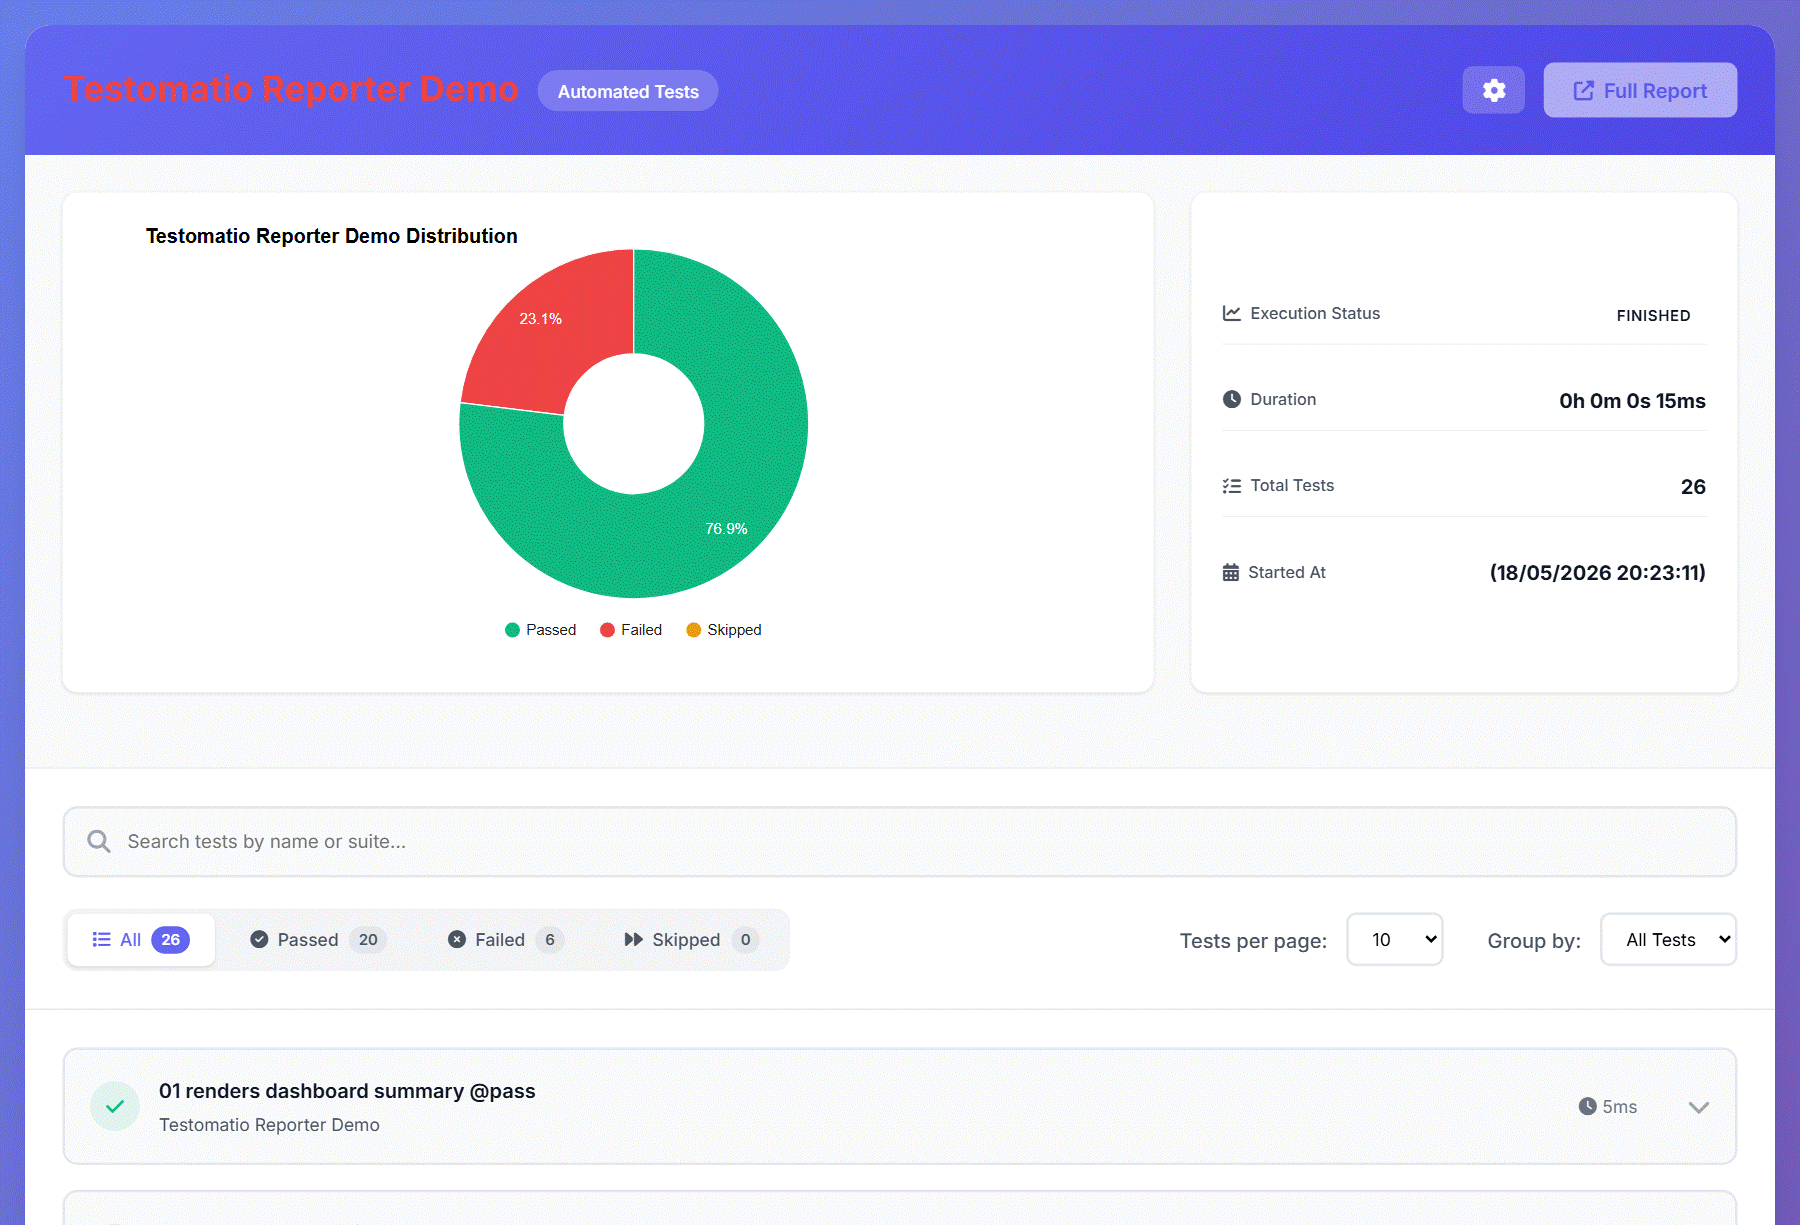1800x1225 pixels.
Task: Click the Started At label
Action: [1287, 572]
